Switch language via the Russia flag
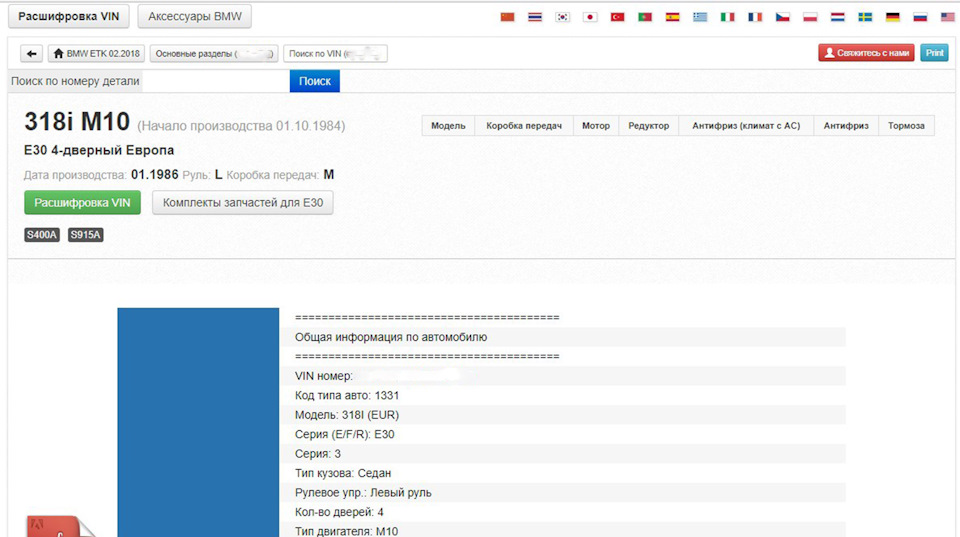The width and height of the screenshot is (960, 537). [x=920, y=17]
